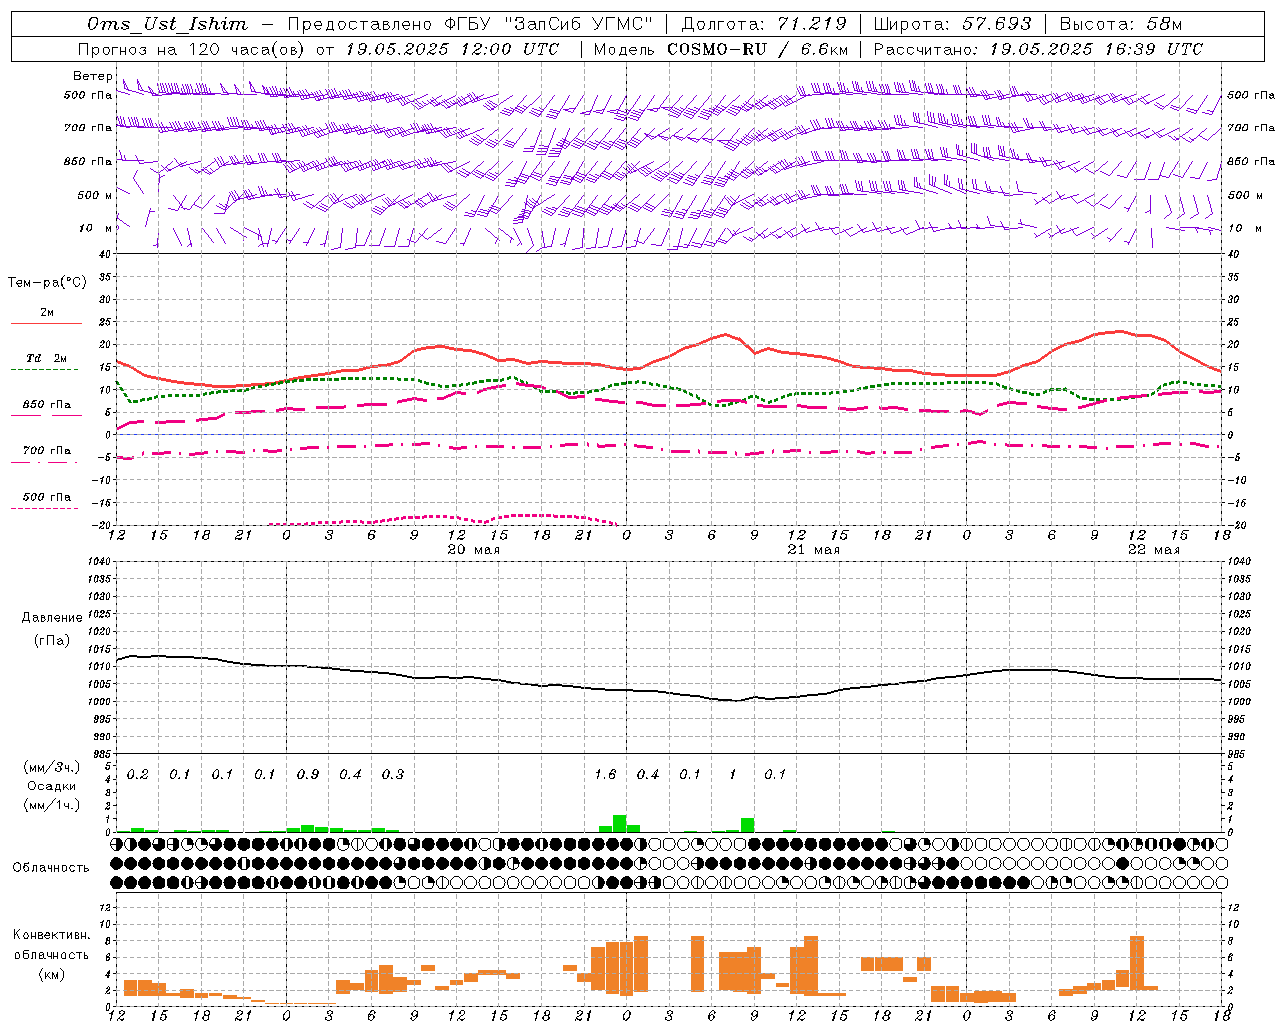
Task: Click the date label 21 мая
Action: (x=813, y=550)
